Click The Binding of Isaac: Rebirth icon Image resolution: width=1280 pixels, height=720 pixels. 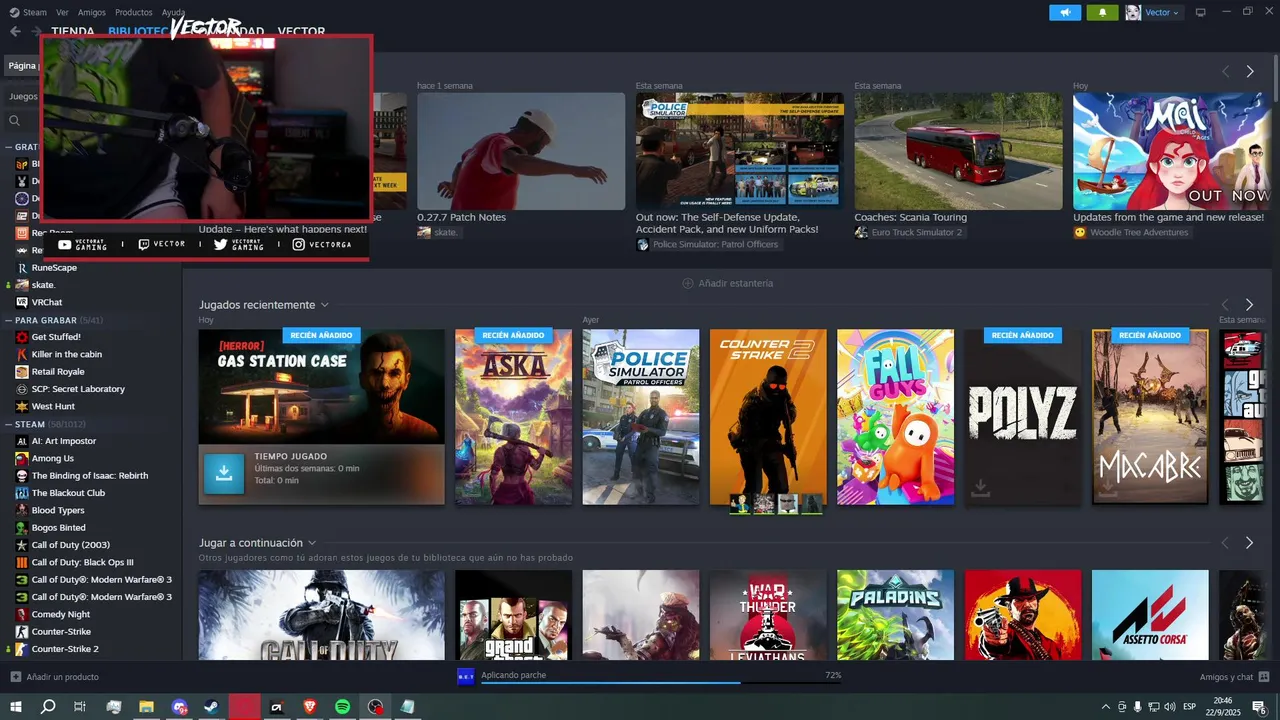pyautogui.click(x=22, y=476)
